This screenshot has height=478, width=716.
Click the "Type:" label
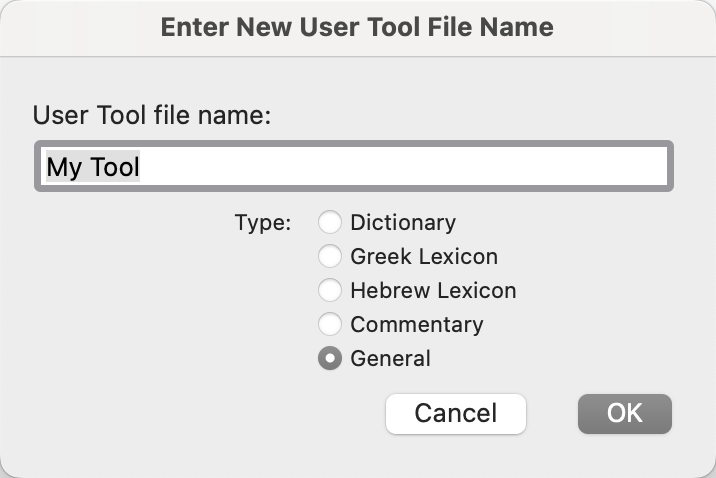pyautogui.click(x=263, y=222)
